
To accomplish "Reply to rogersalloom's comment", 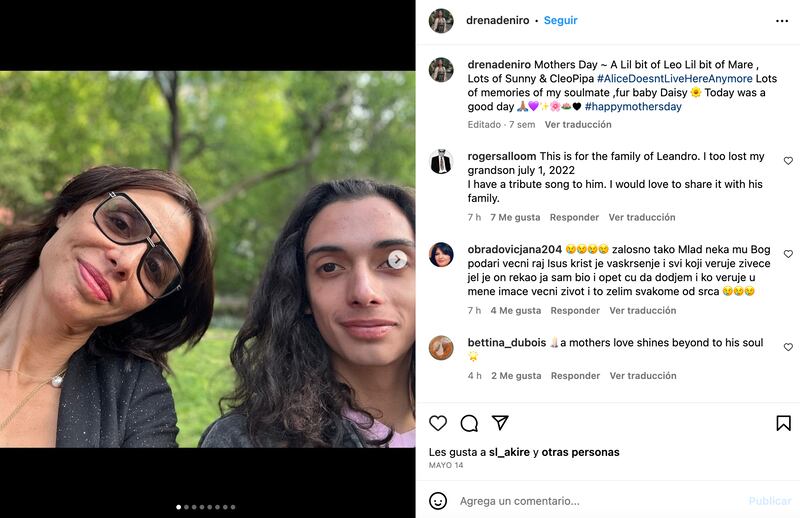I will tap(574, 217).
